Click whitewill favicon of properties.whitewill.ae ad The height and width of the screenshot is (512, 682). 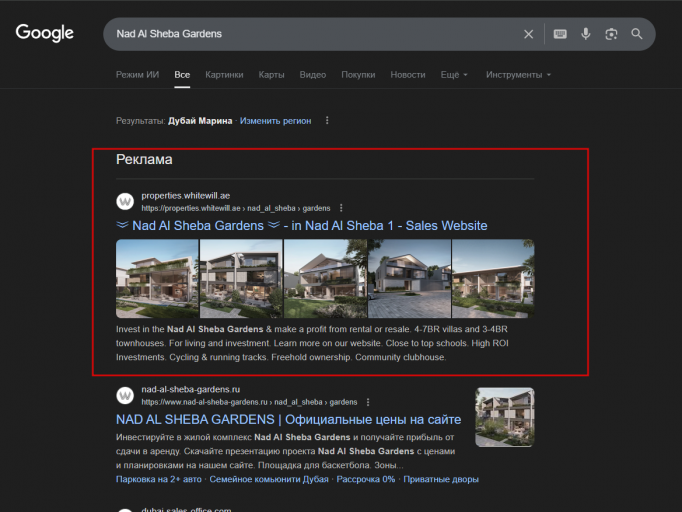(125, 201)
